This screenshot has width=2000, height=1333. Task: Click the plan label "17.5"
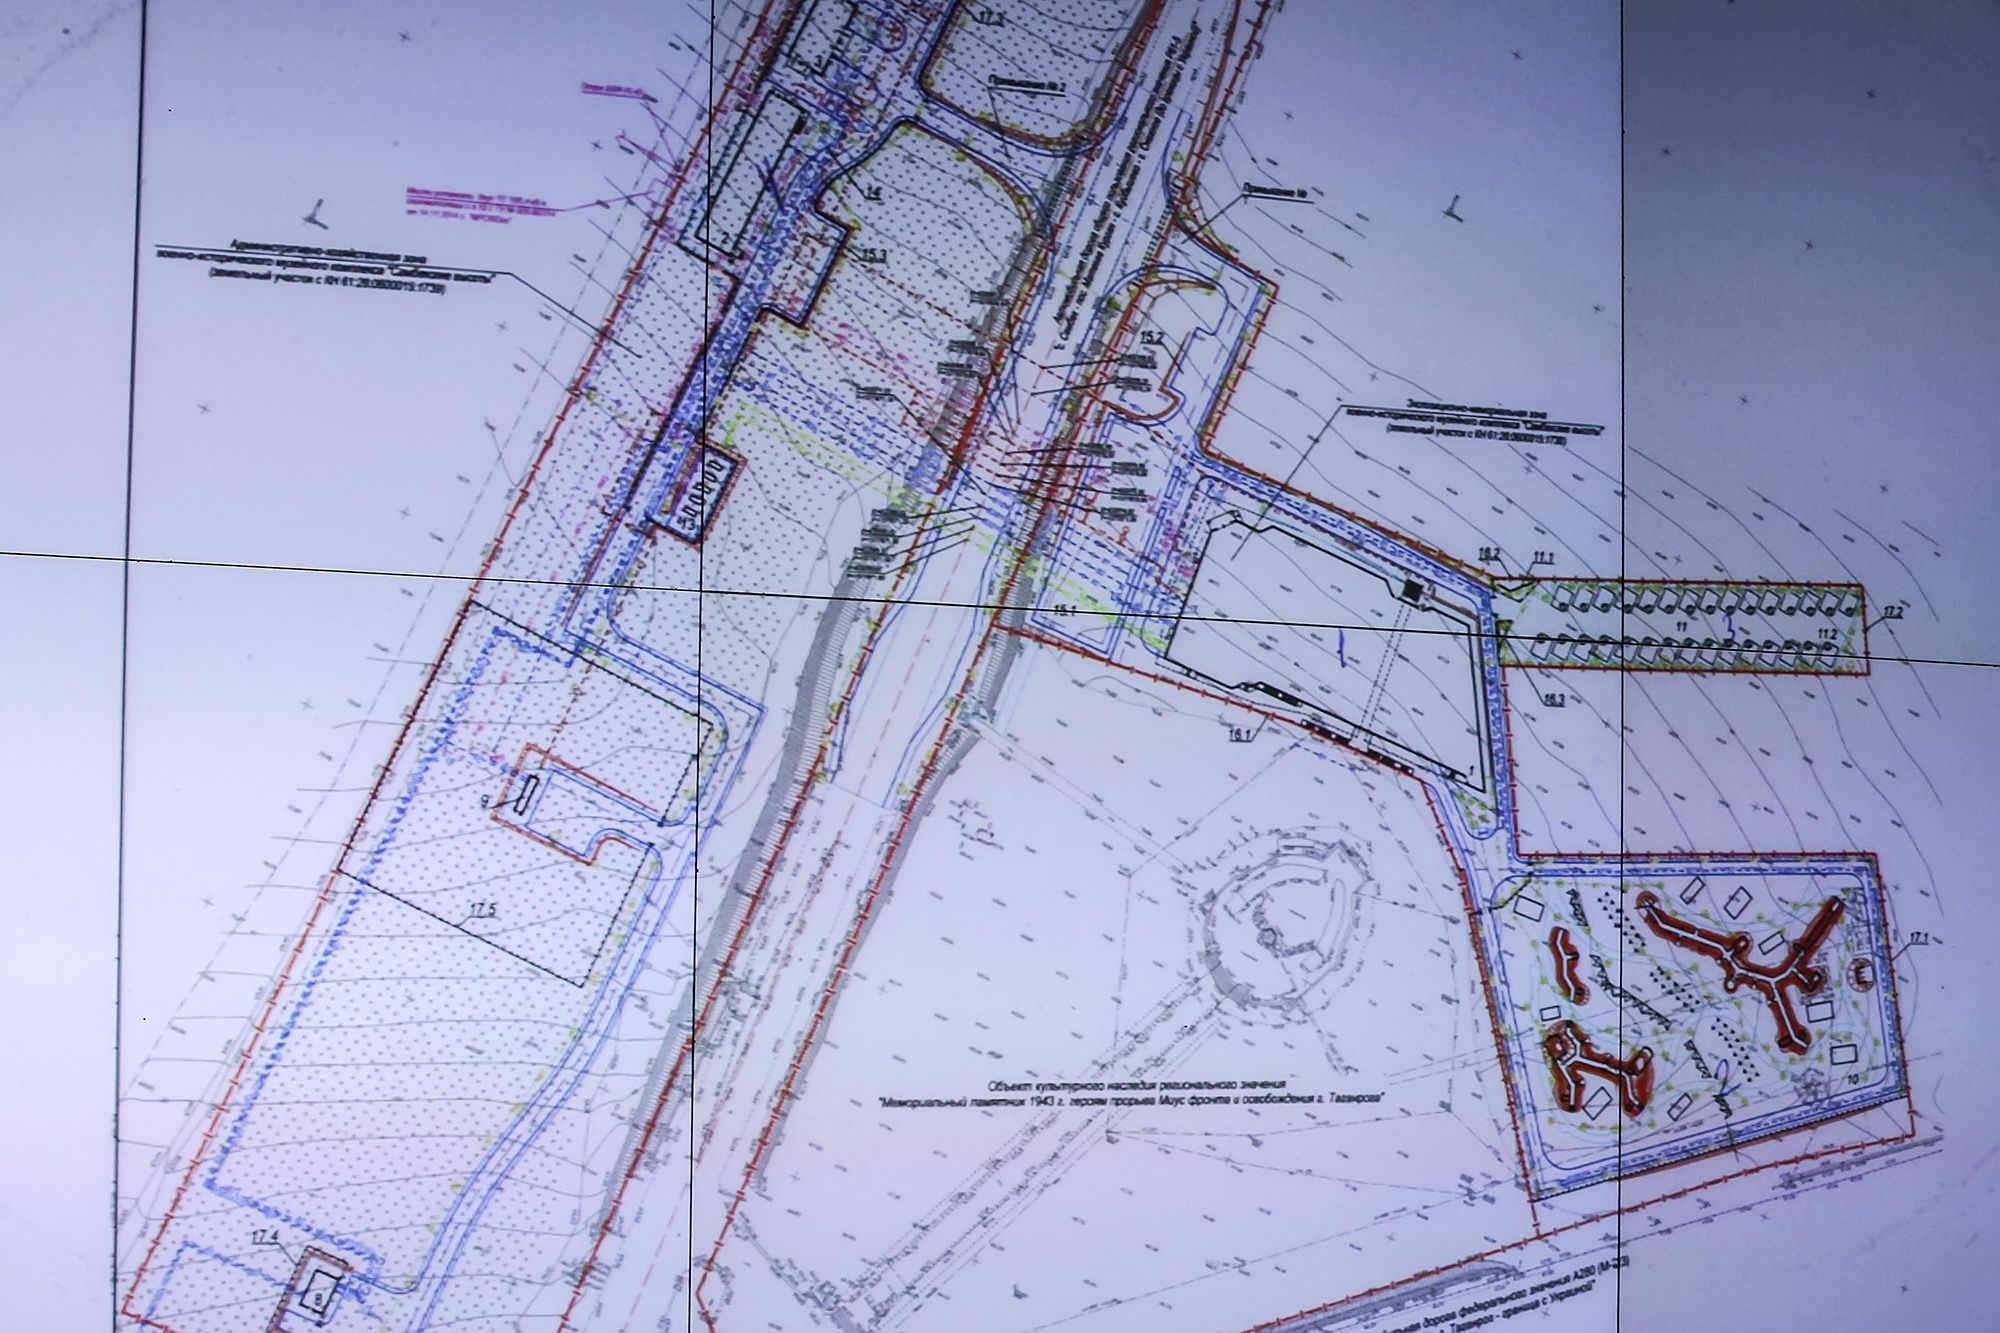(x=484, y=911)
